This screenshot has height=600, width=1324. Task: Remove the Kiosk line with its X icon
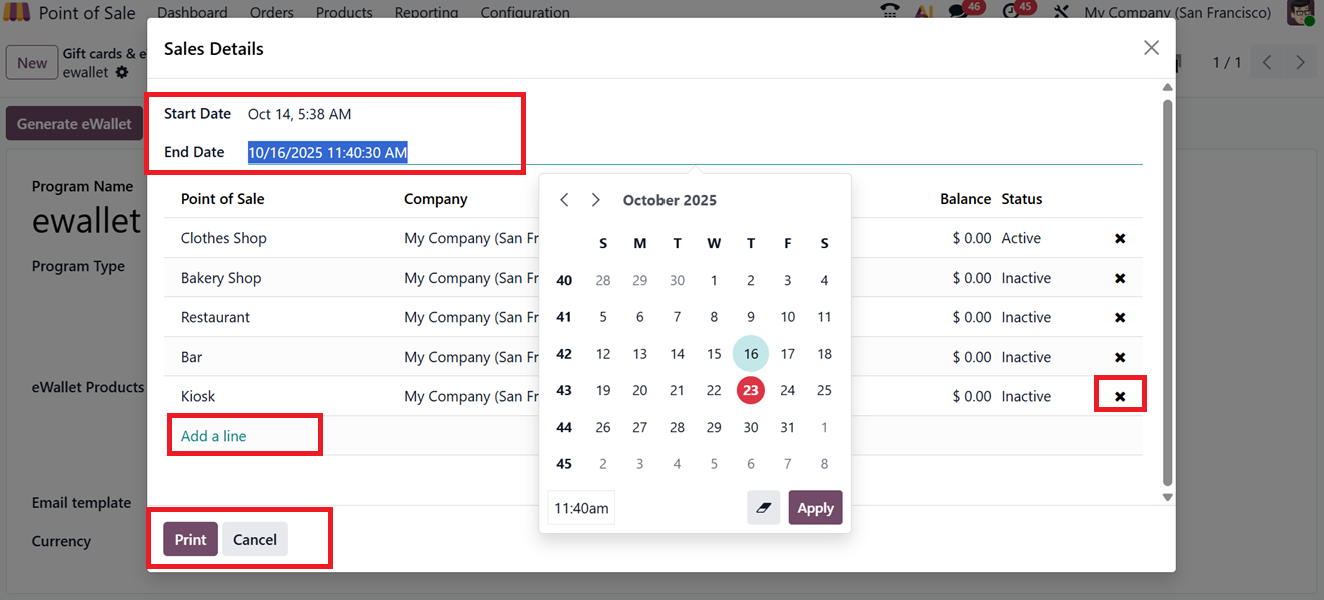[1120, 397]
